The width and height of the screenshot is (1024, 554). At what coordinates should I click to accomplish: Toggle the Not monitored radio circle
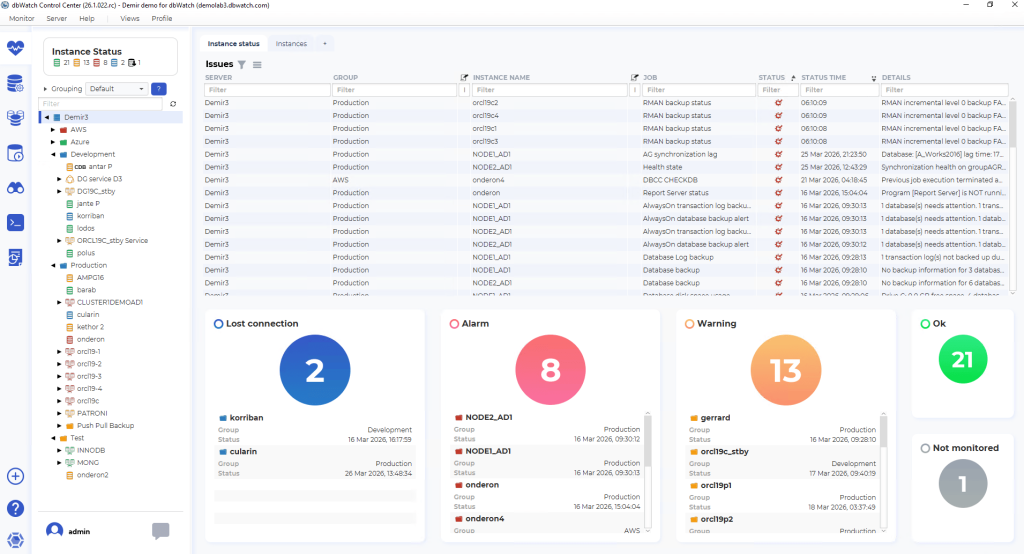(x=925, y=448)
